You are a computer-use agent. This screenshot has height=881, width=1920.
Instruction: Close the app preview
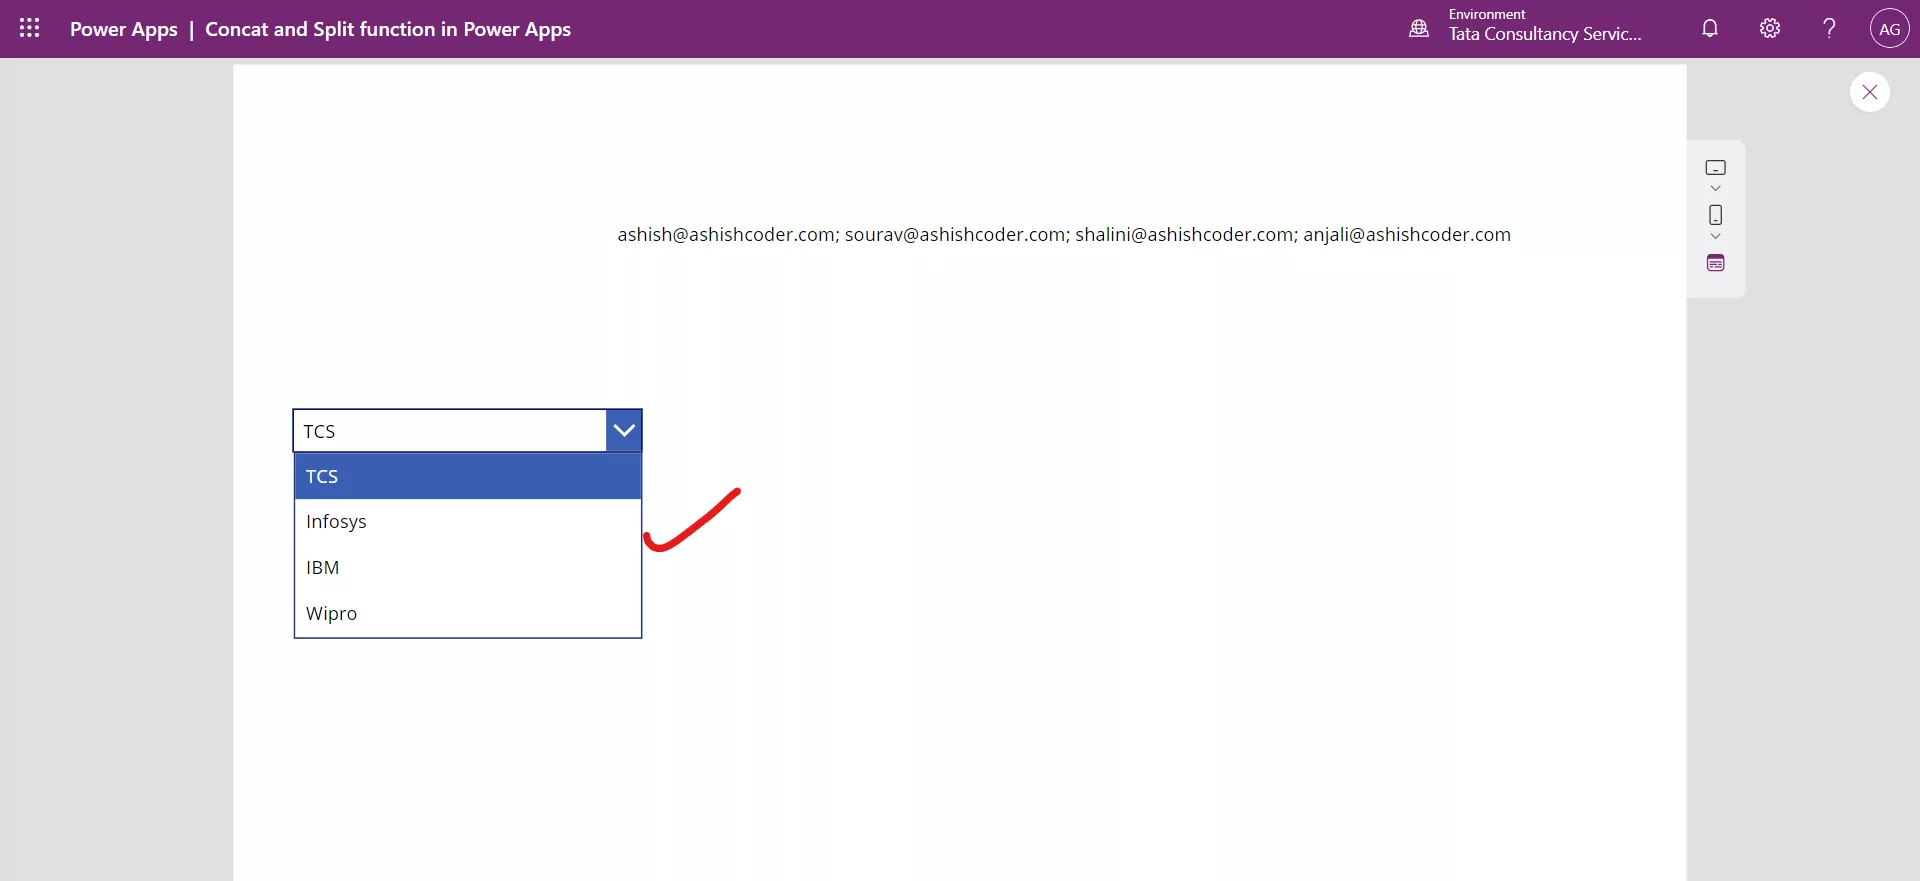1869,92
